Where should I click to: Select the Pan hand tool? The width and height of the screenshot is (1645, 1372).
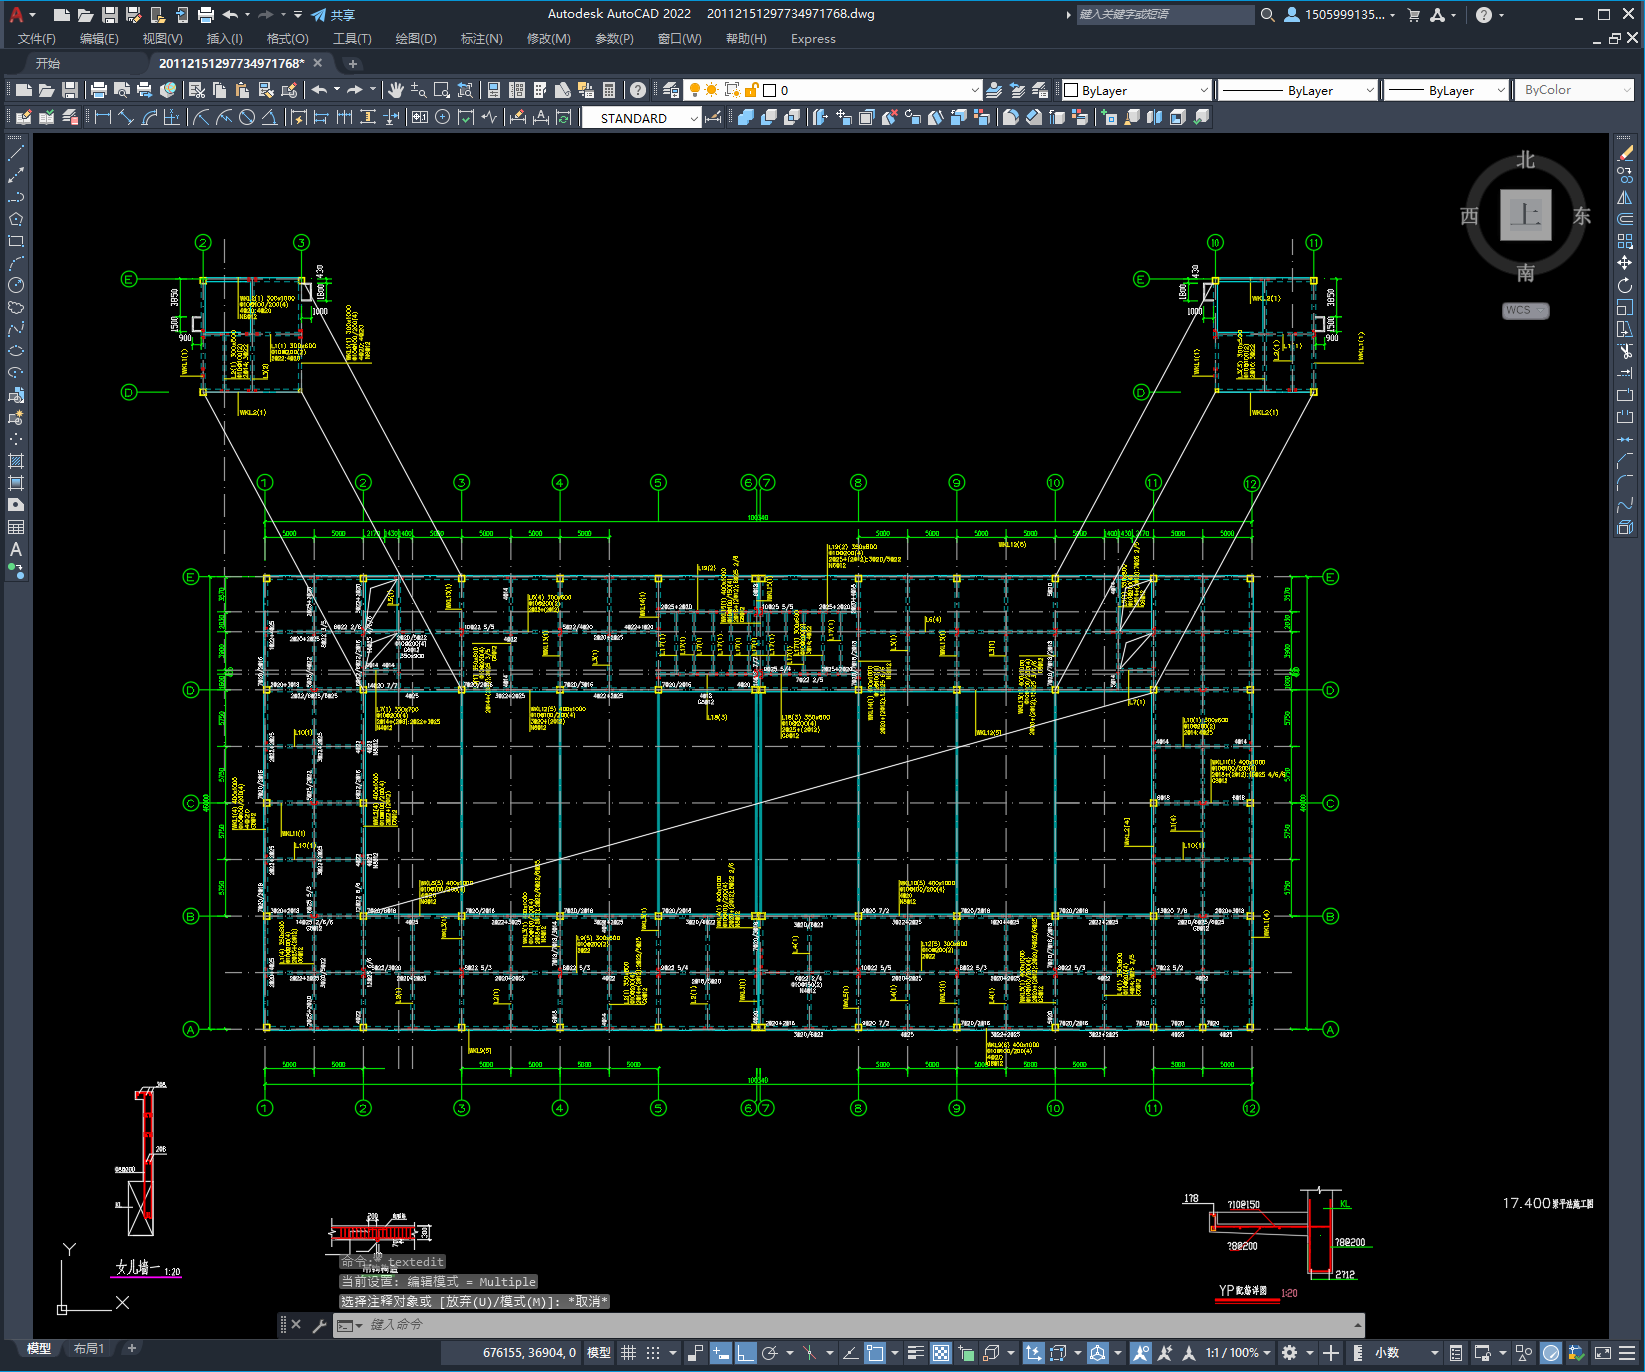396,90
